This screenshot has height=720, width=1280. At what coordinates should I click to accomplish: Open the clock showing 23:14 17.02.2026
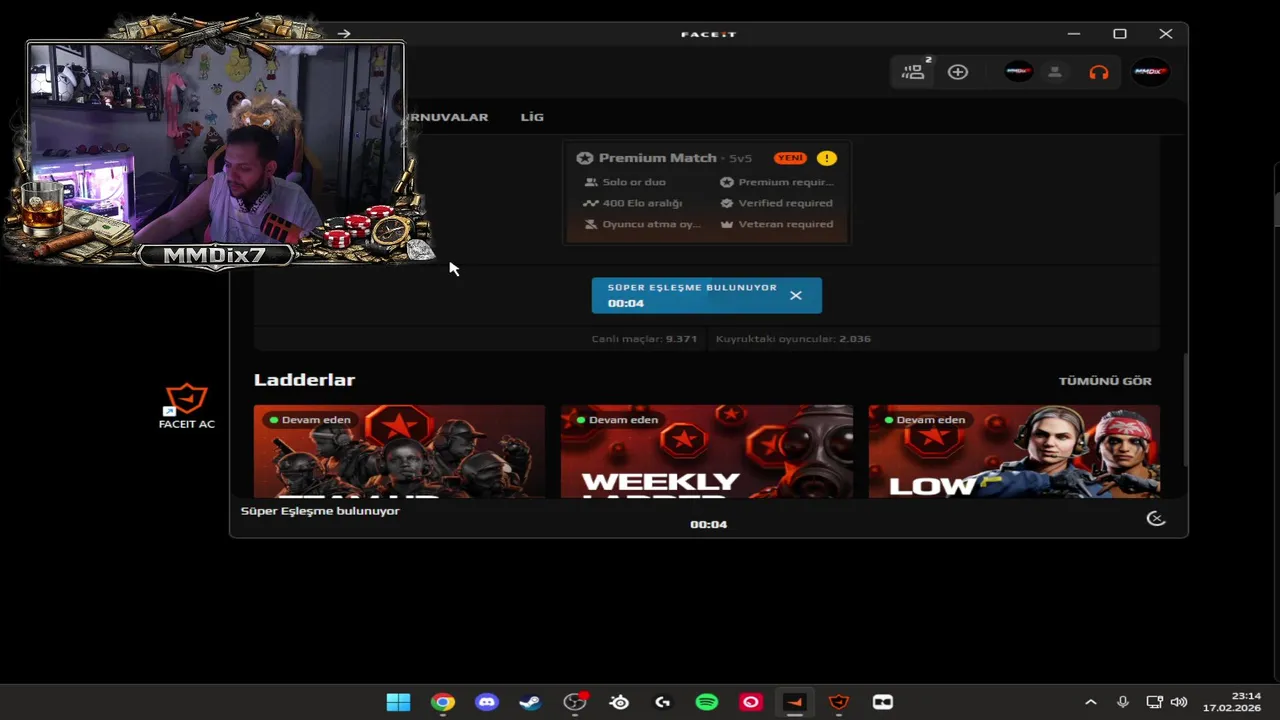click(x=1232, y=702)
